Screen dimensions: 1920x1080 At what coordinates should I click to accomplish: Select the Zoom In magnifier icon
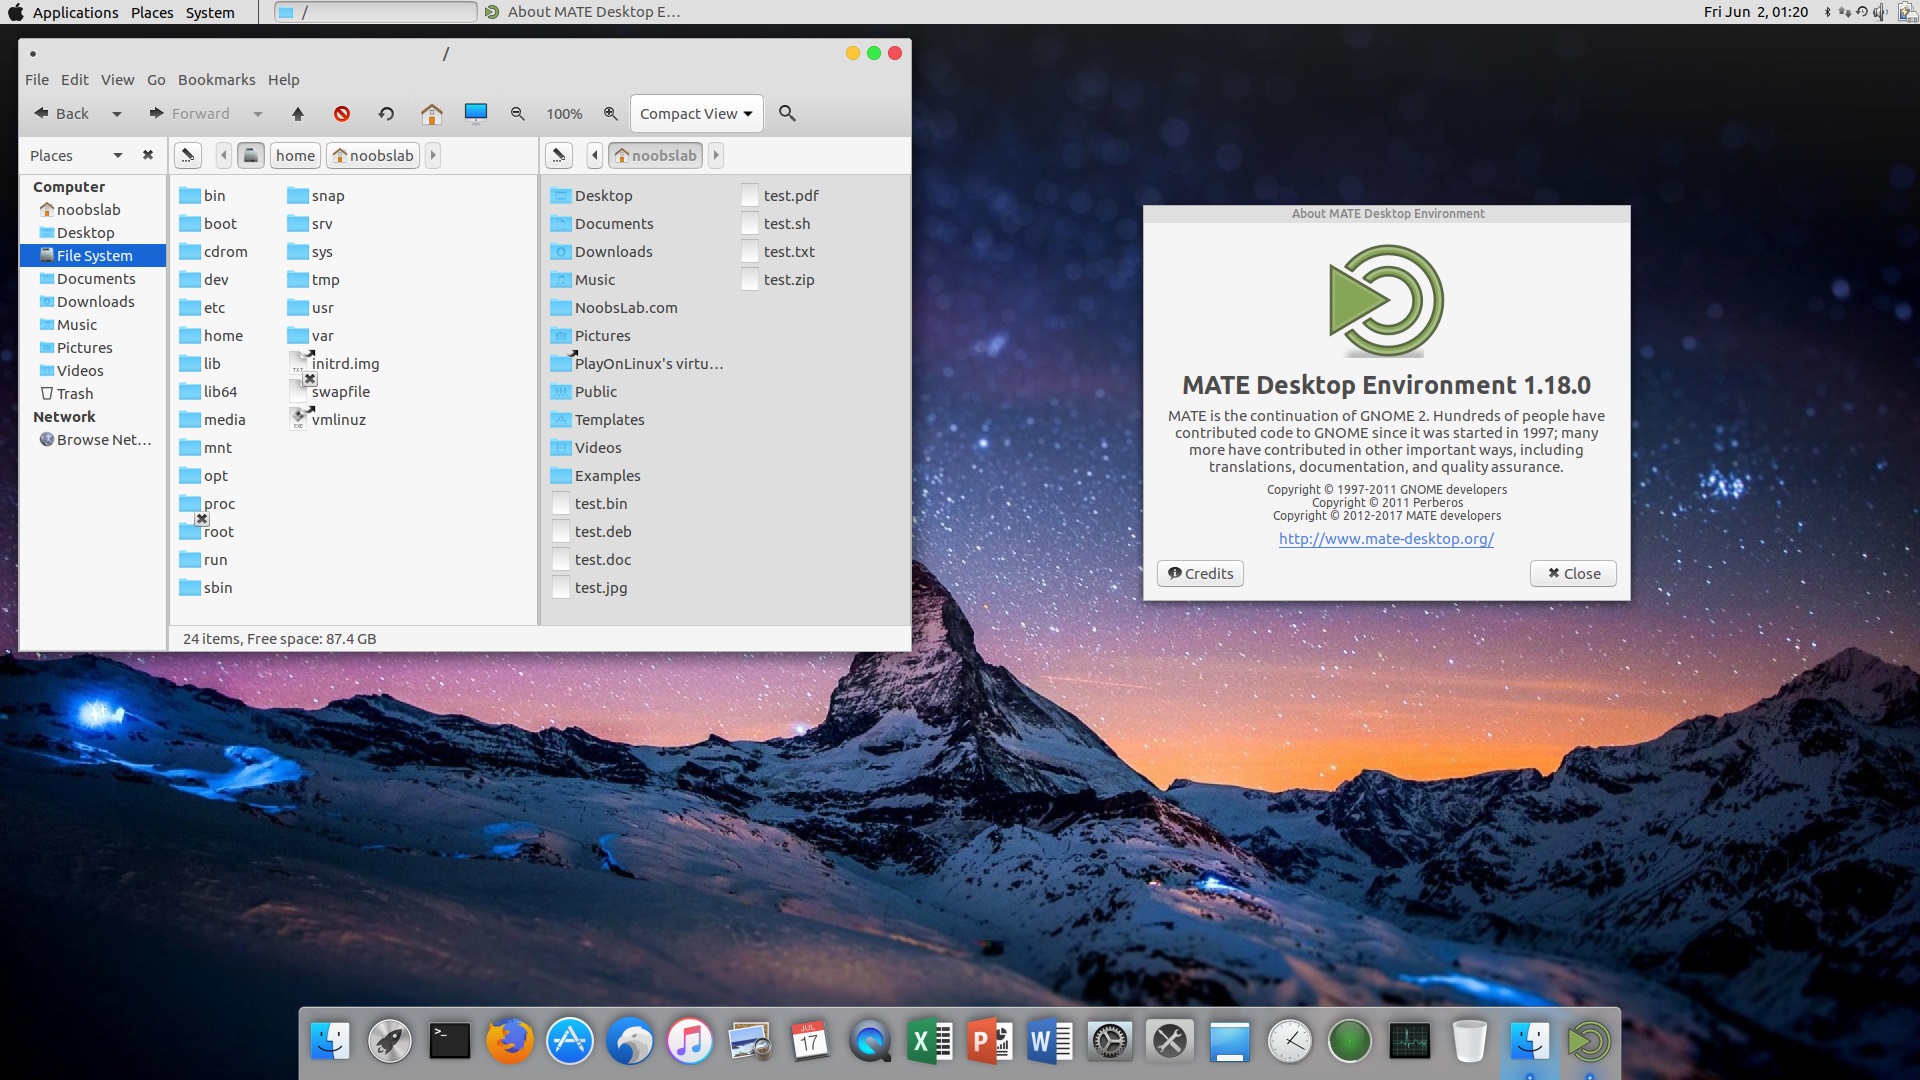click(x=611, y=113)
